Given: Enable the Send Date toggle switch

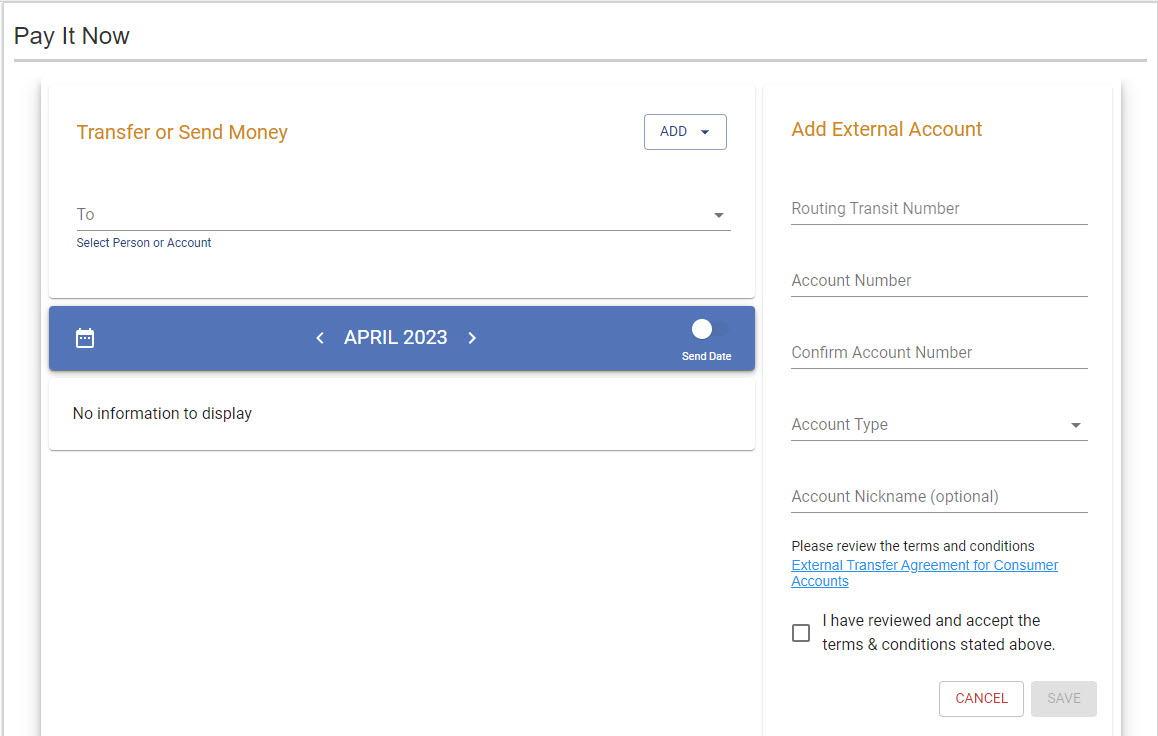Looking at the screenshot, I should point(706,330).
